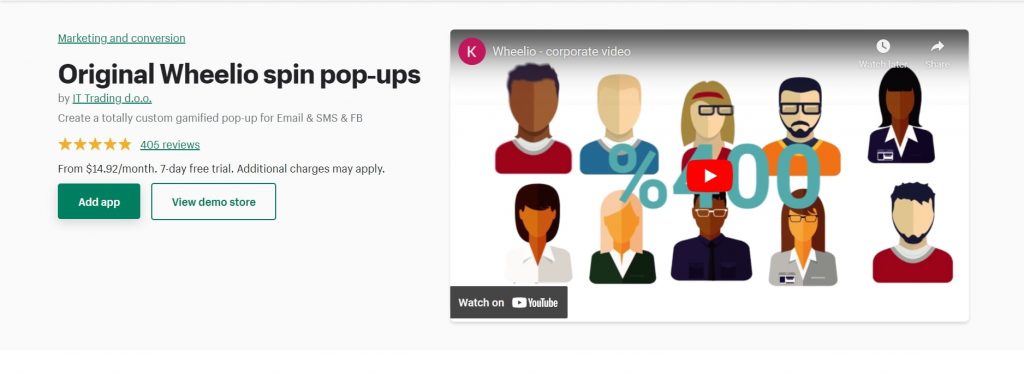1024x373 pixels.
Task: Click the bearded avatar with glasses in orange shirt
Action: (801, 125)
